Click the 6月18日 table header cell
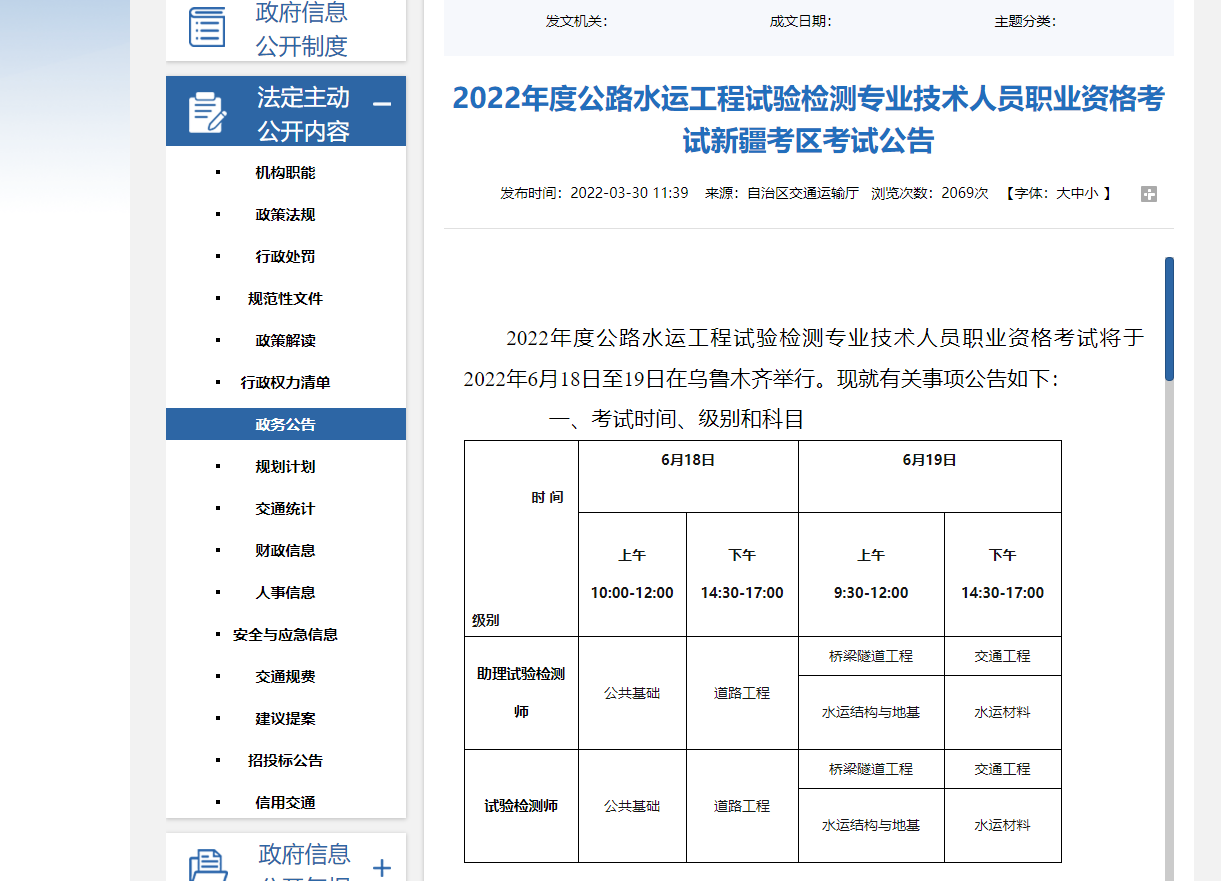This screenshot has width=1221, height=881. [x=688, y=476]
